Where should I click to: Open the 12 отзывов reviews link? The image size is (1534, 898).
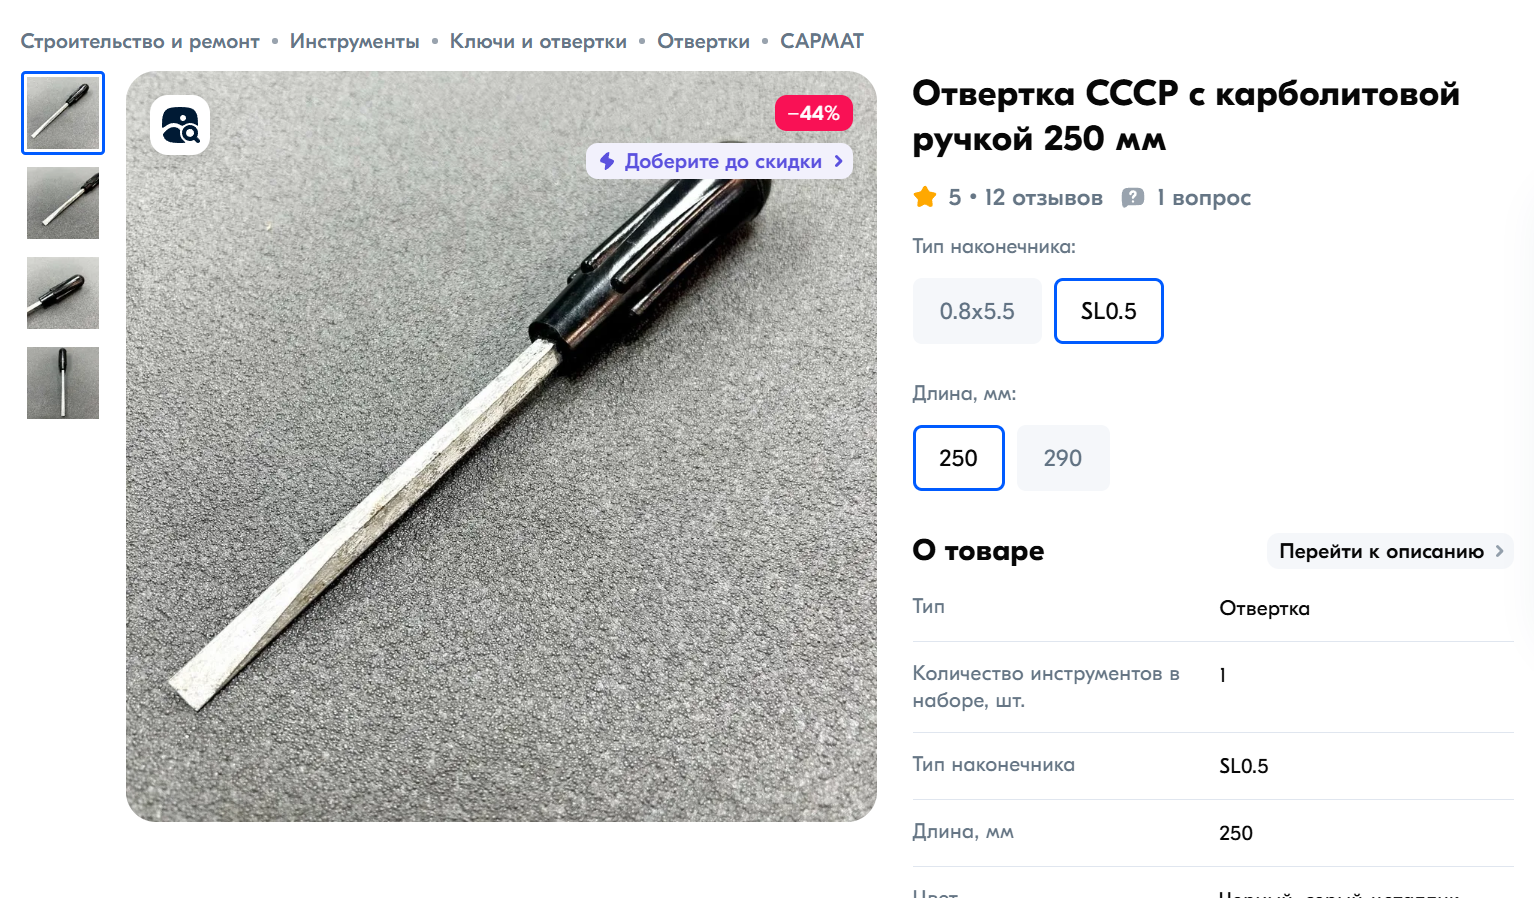(x=1043, y=197)
